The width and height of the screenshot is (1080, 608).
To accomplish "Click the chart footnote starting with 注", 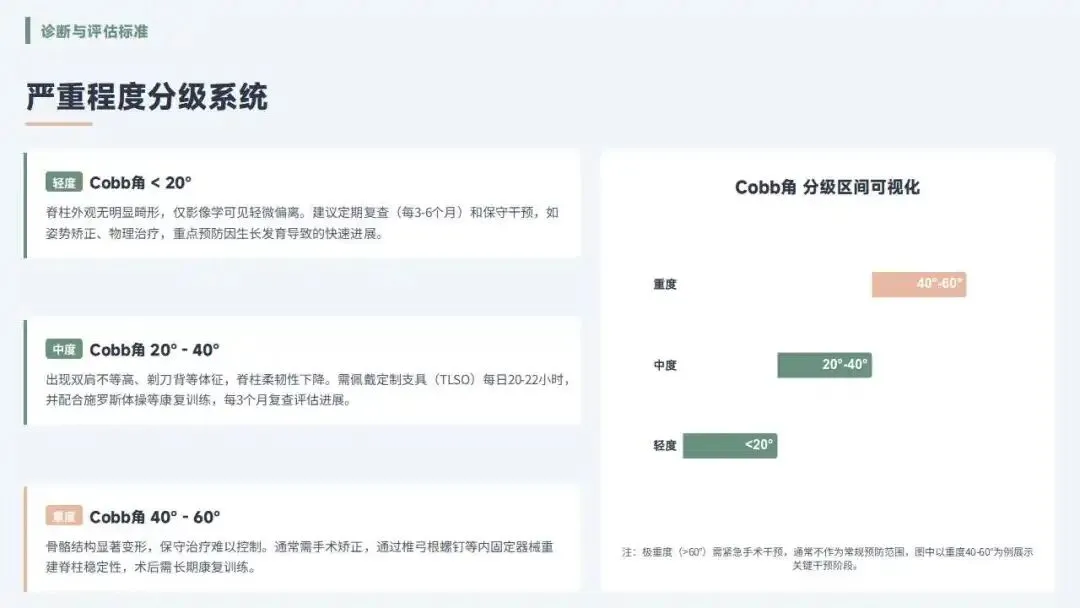I will [827, 558].
